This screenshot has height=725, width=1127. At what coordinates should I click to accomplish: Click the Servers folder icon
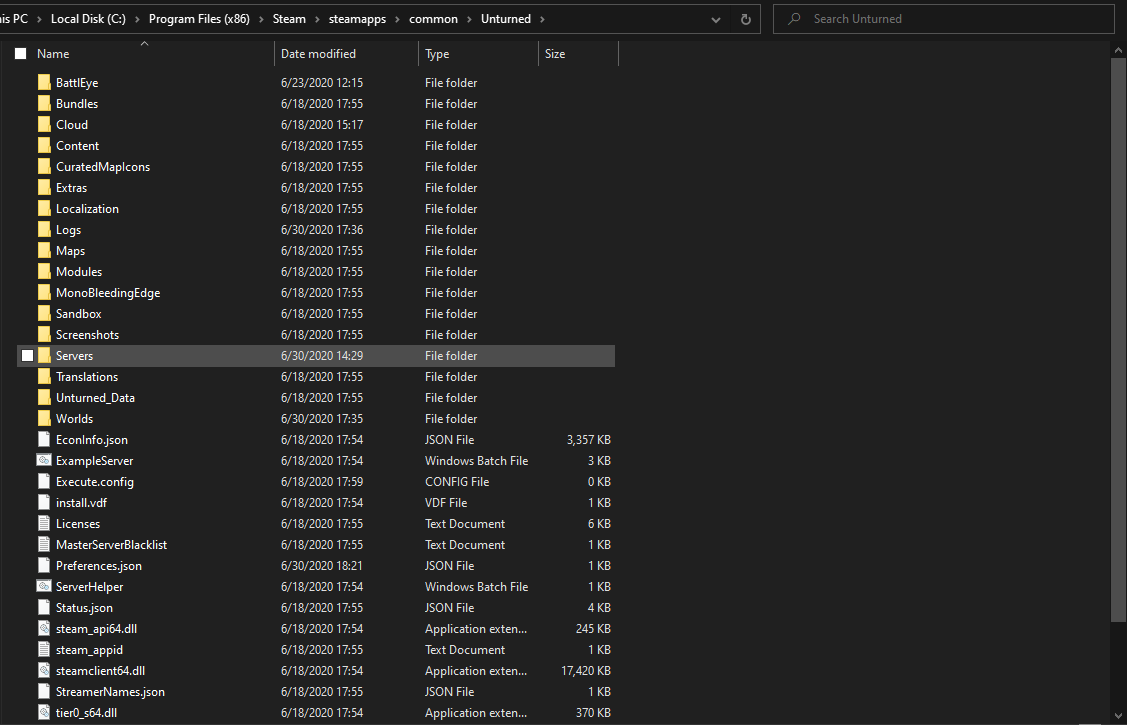pos(44,356)
